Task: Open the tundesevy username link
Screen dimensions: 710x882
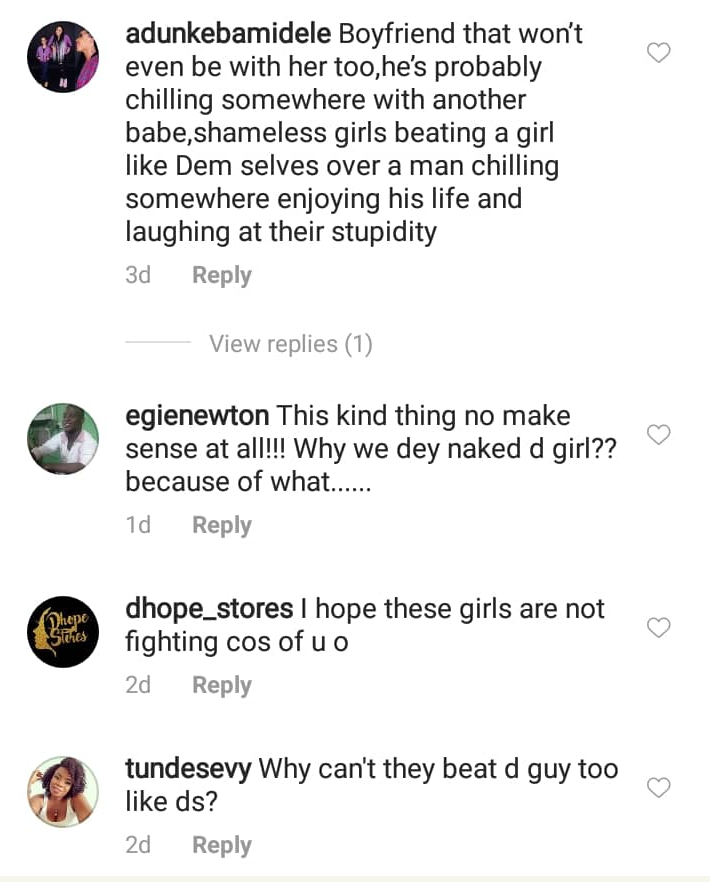Action: coord(188,769)
